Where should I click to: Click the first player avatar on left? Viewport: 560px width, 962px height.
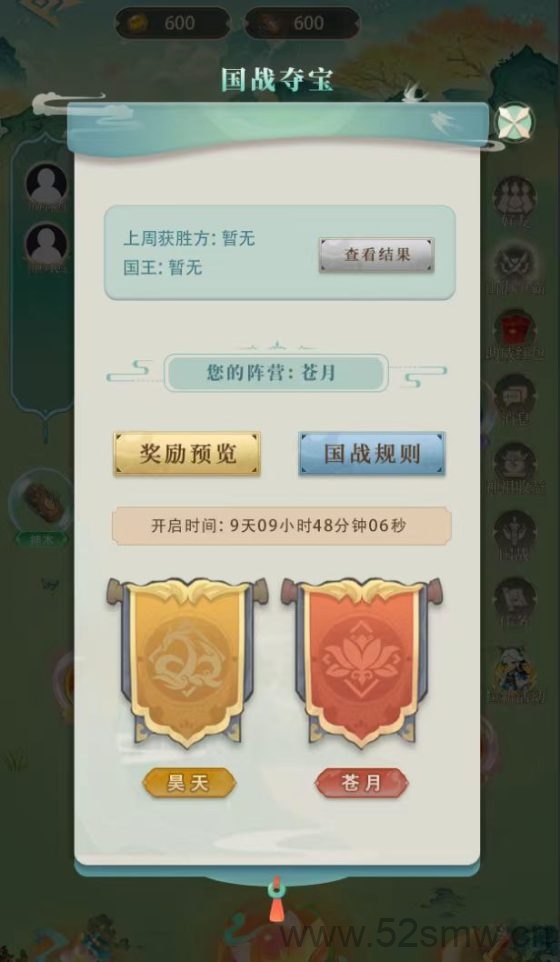pos(47,183)
